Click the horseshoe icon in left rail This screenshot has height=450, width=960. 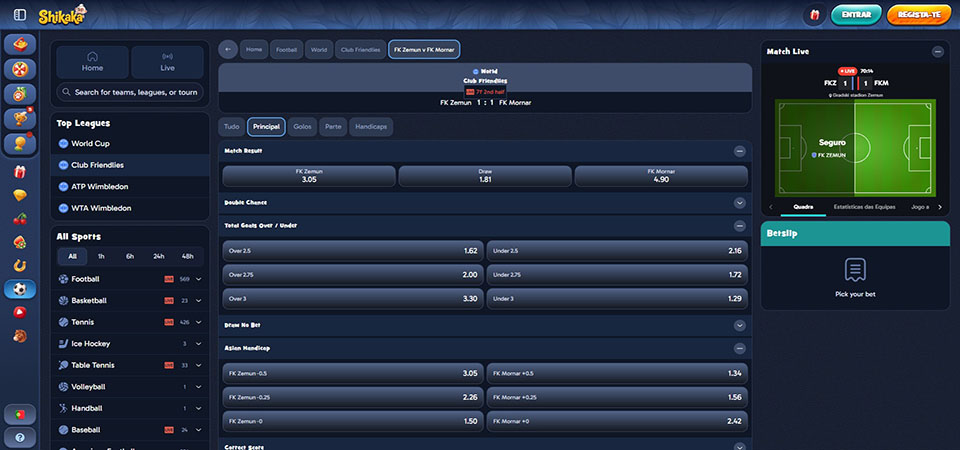pyautogui.click(x=20, y=265)
